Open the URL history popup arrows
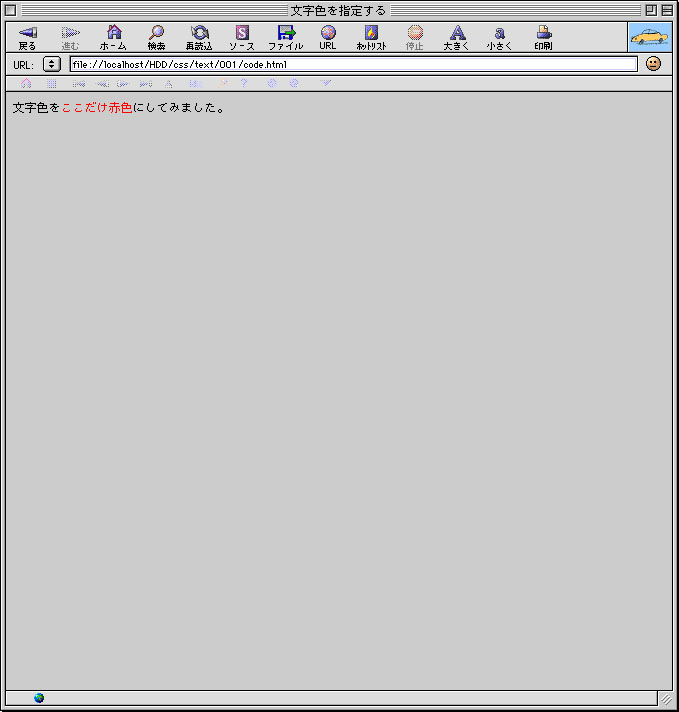Image resolution: width=679 pixels, height=712 pixels. pyautogui.click(x=52, y=64)
